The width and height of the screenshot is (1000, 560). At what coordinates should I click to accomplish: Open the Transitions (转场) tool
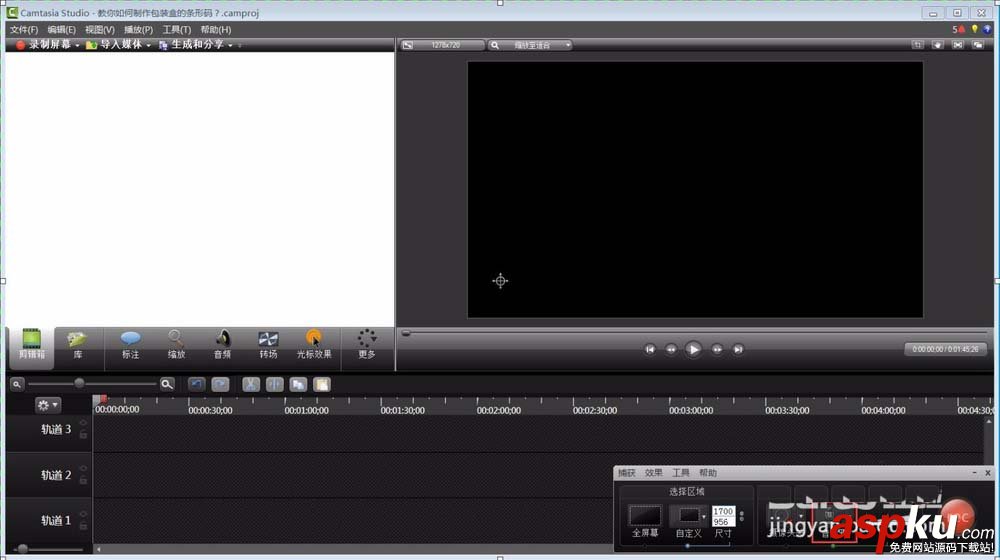click(x=268, y=345)
